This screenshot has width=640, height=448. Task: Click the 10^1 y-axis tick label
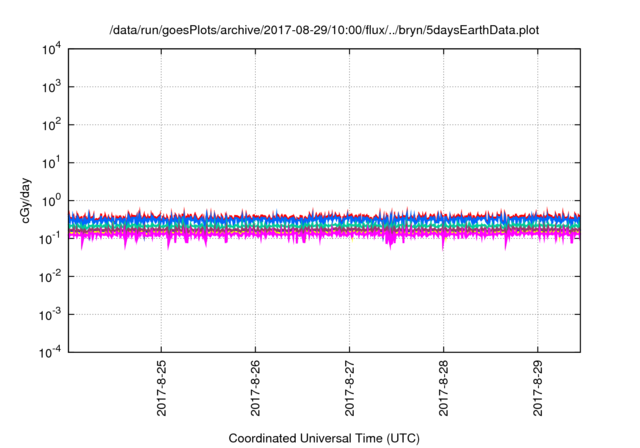[x=52, y=163]
